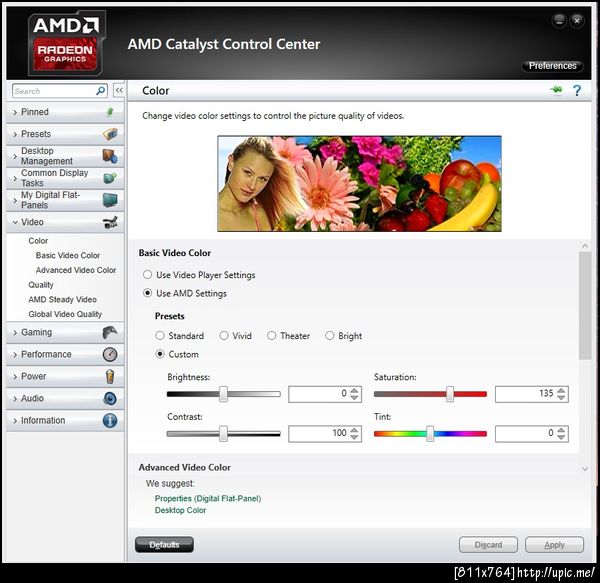Decrease Tint value with down arrow

point(561,437)
